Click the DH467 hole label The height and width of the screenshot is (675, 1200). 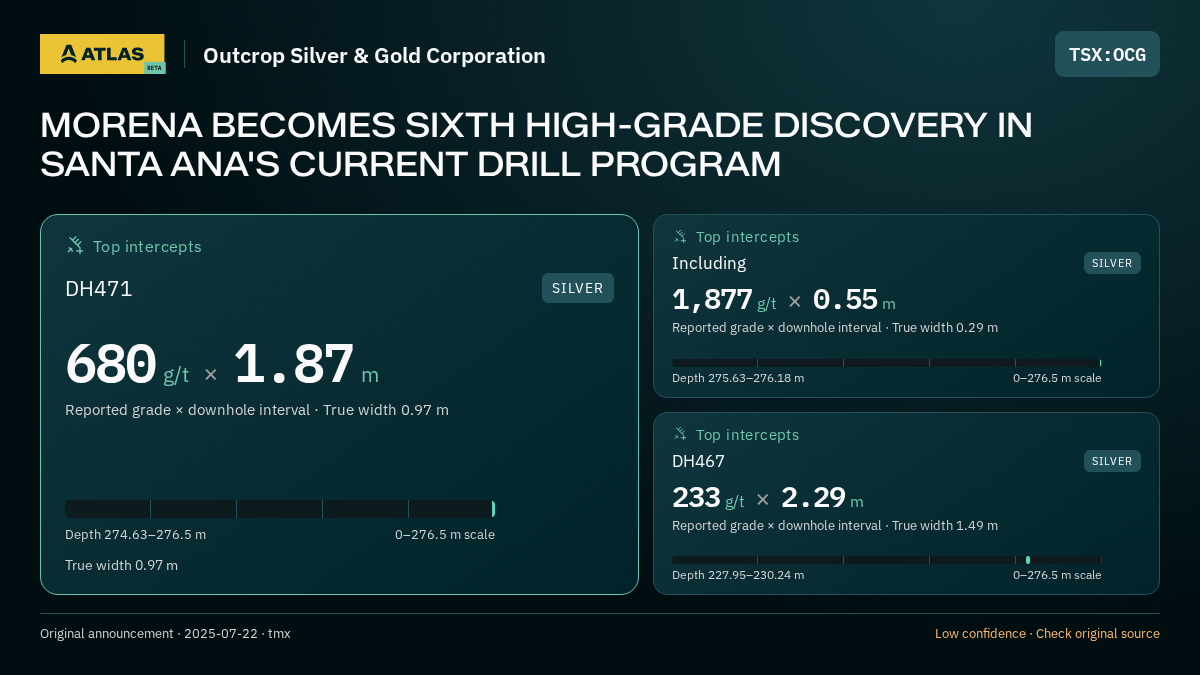[698, 461]
